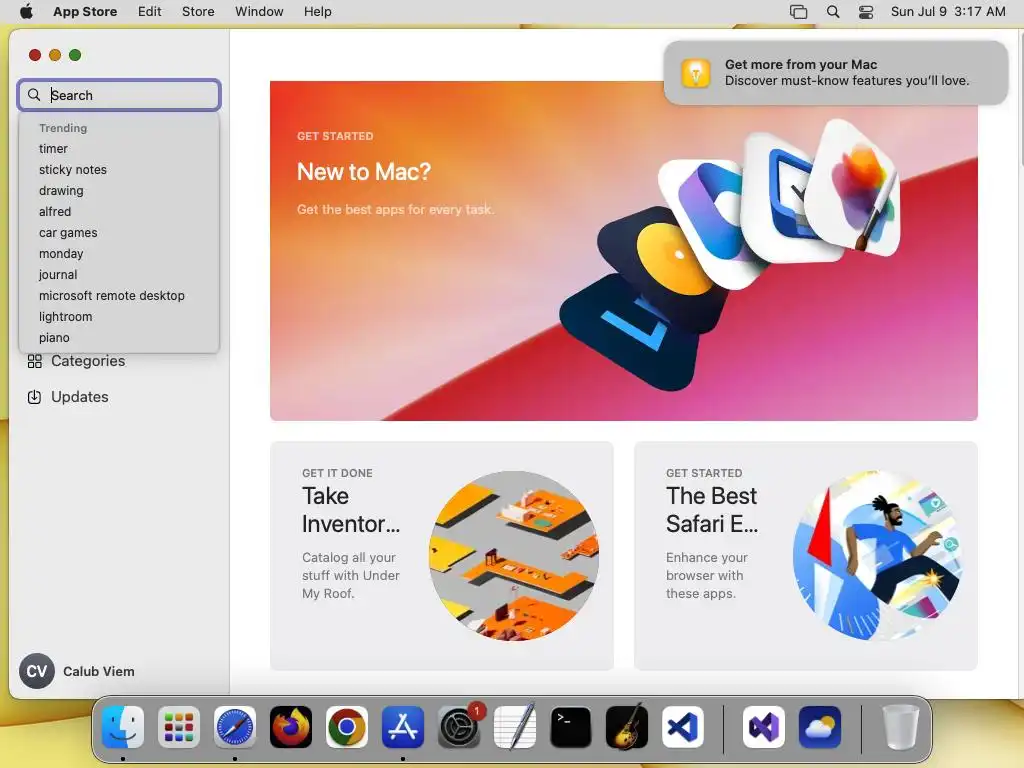
Task: Open Visual Studio (purple) from the Dock
Action: [x=763, y=727]
